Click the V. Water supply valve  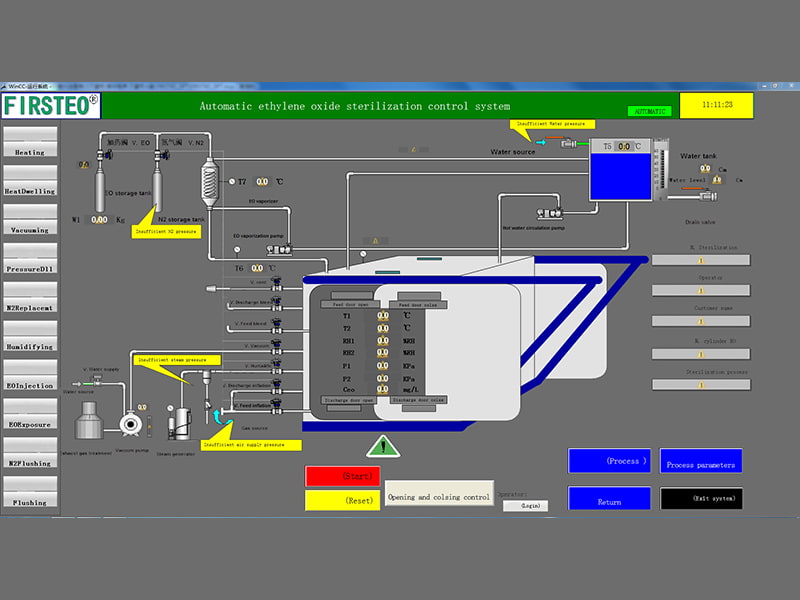tap(96, 380)
